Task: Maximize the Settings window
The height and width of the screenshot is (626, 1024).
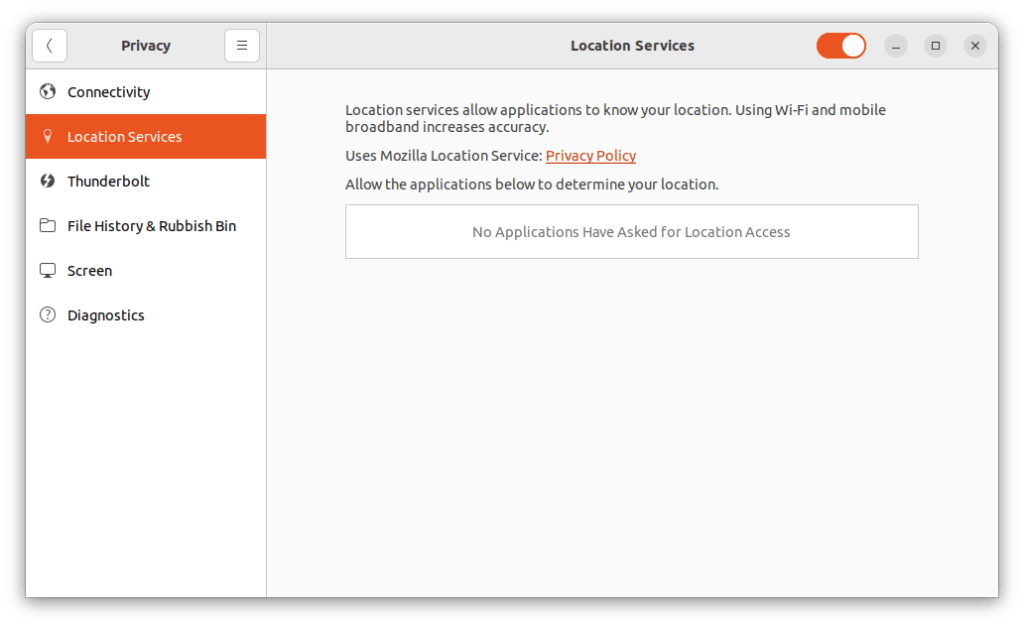Action: [x=936, y=46]
